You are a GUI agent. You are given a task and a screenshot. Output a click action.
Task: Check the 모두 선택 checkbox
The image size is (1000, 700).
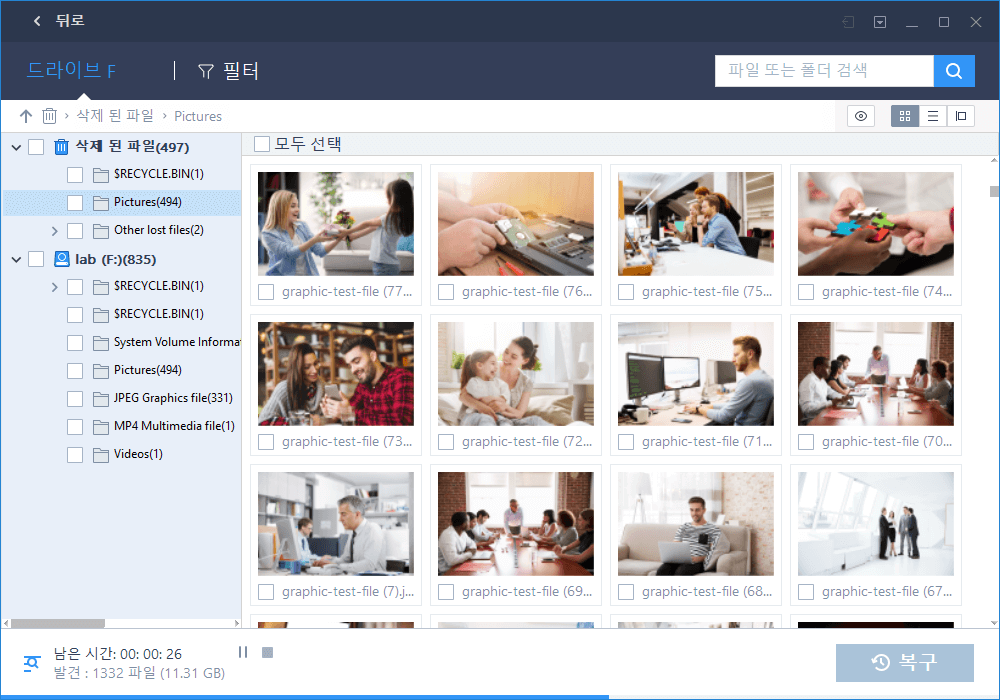pyautogui.click(x=261, y=144)
